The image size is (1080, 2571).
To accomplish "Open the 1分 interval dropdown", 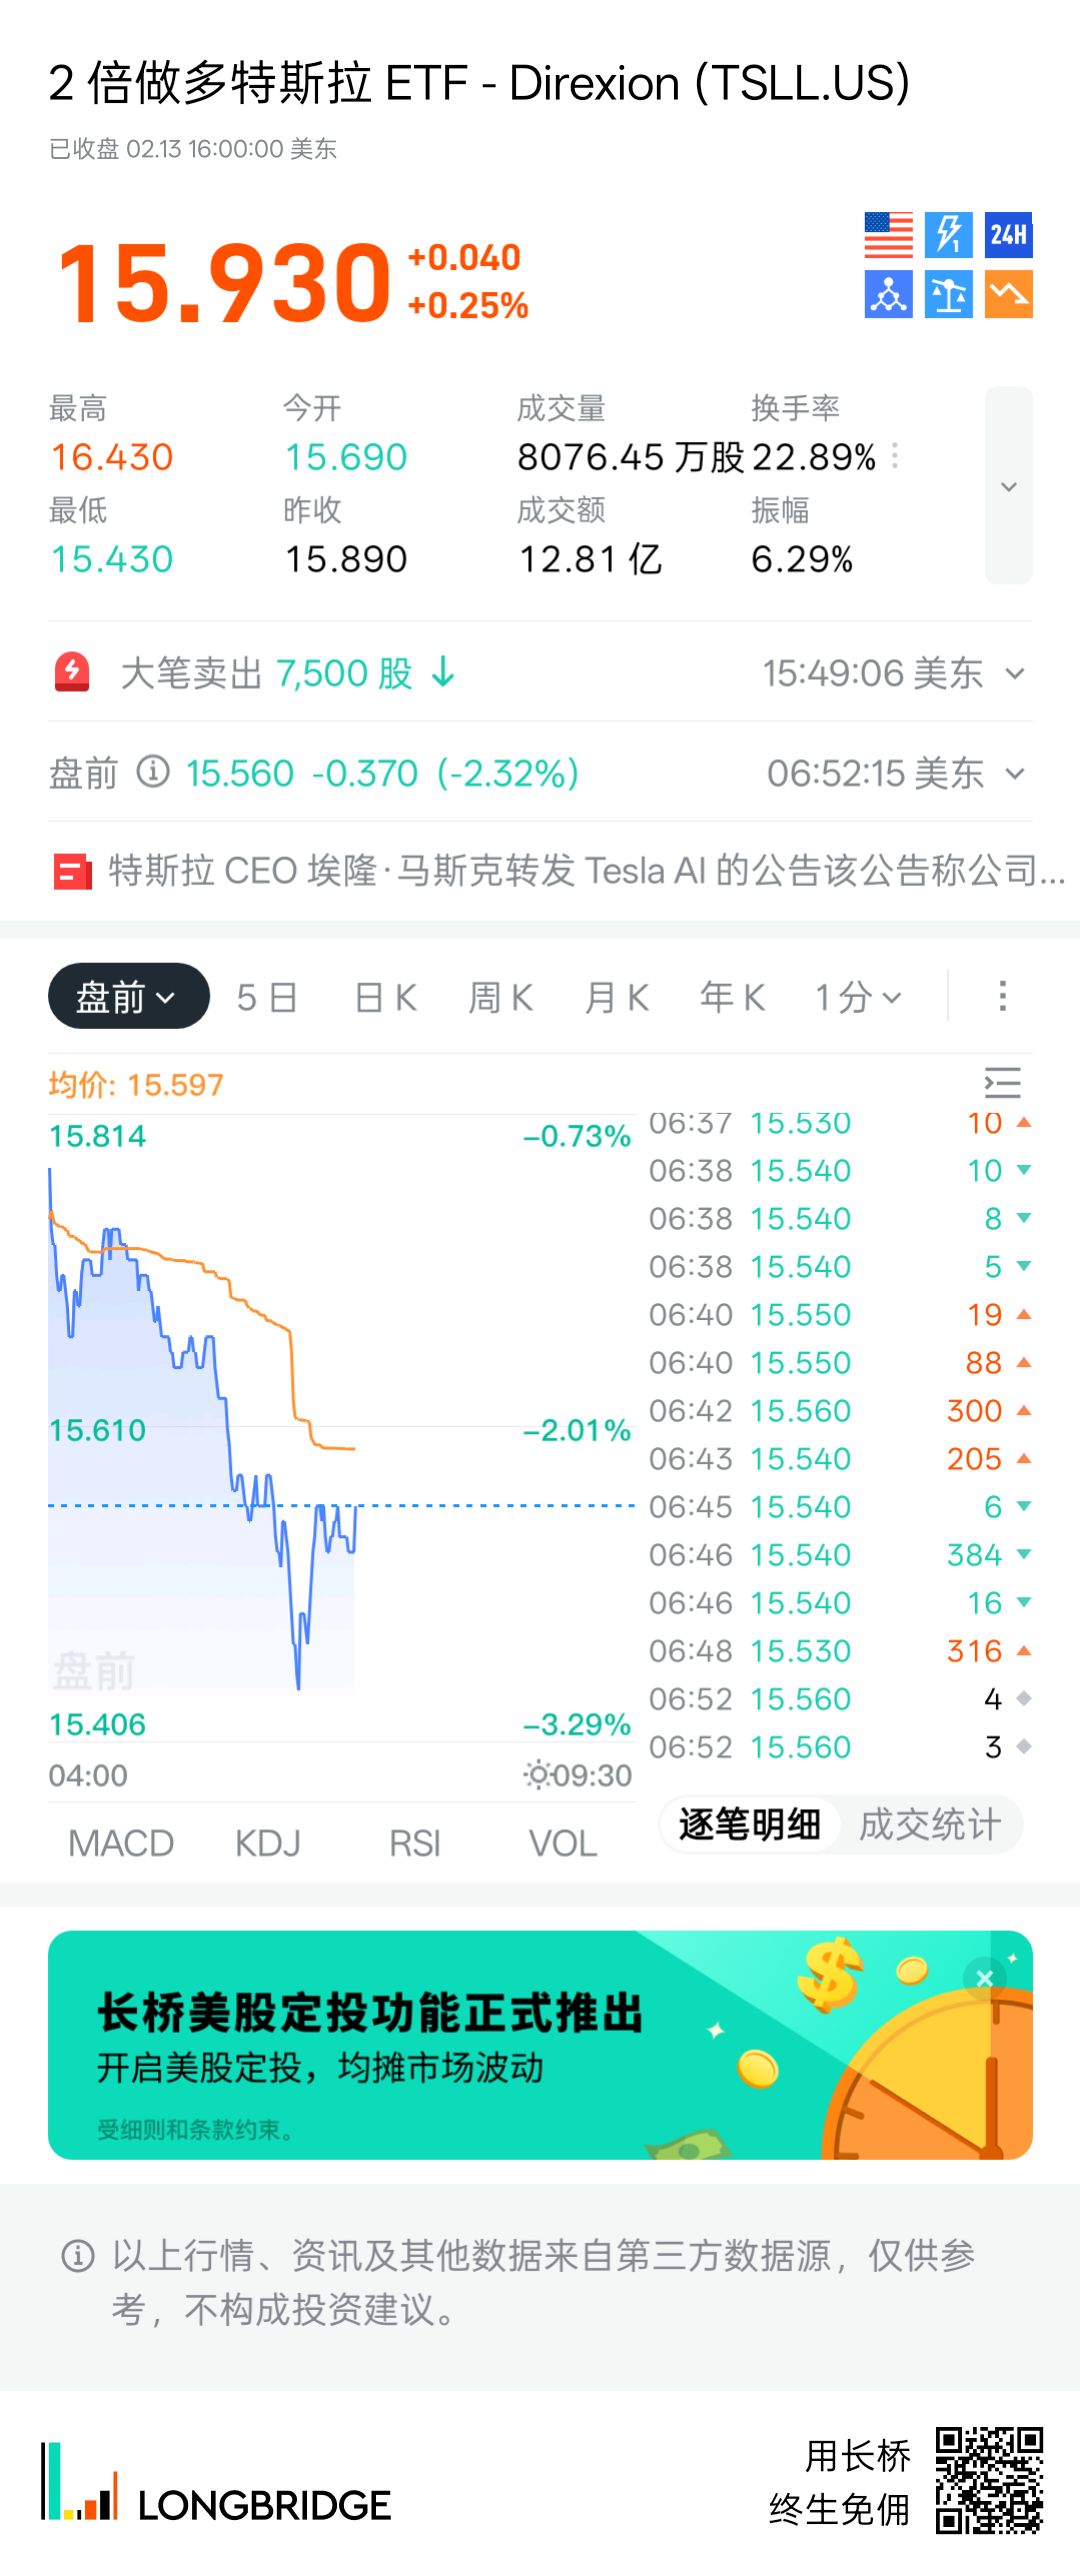I will tap(858, 997).
